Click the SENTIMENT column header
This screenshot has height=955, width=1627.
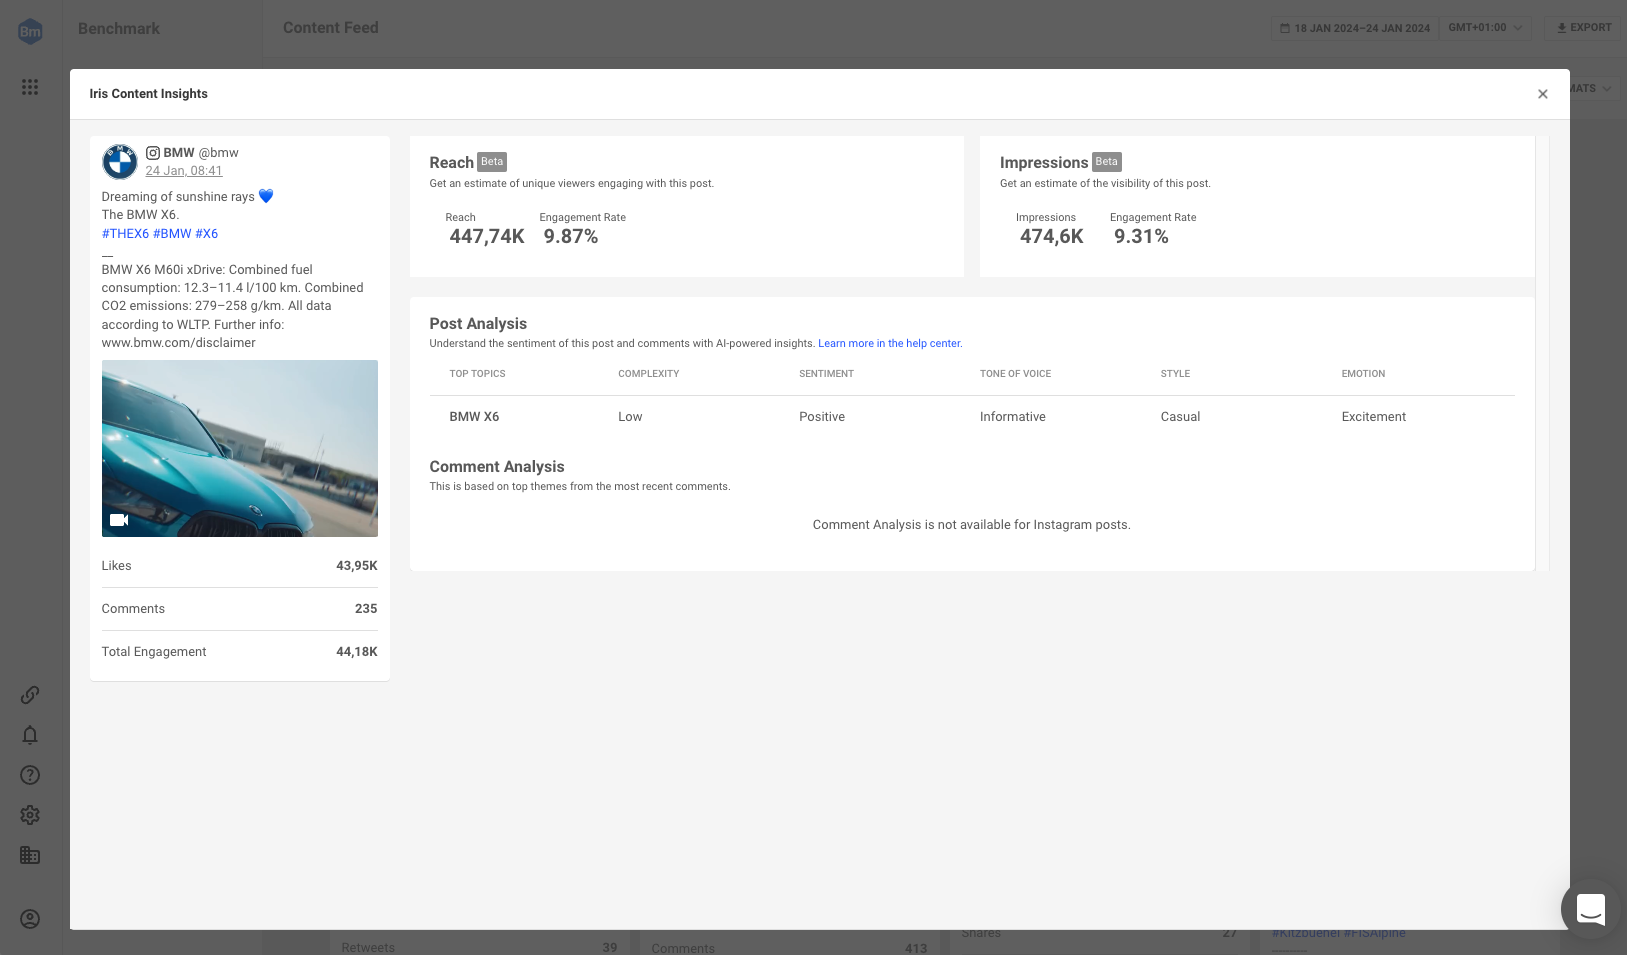click(826, 374)
